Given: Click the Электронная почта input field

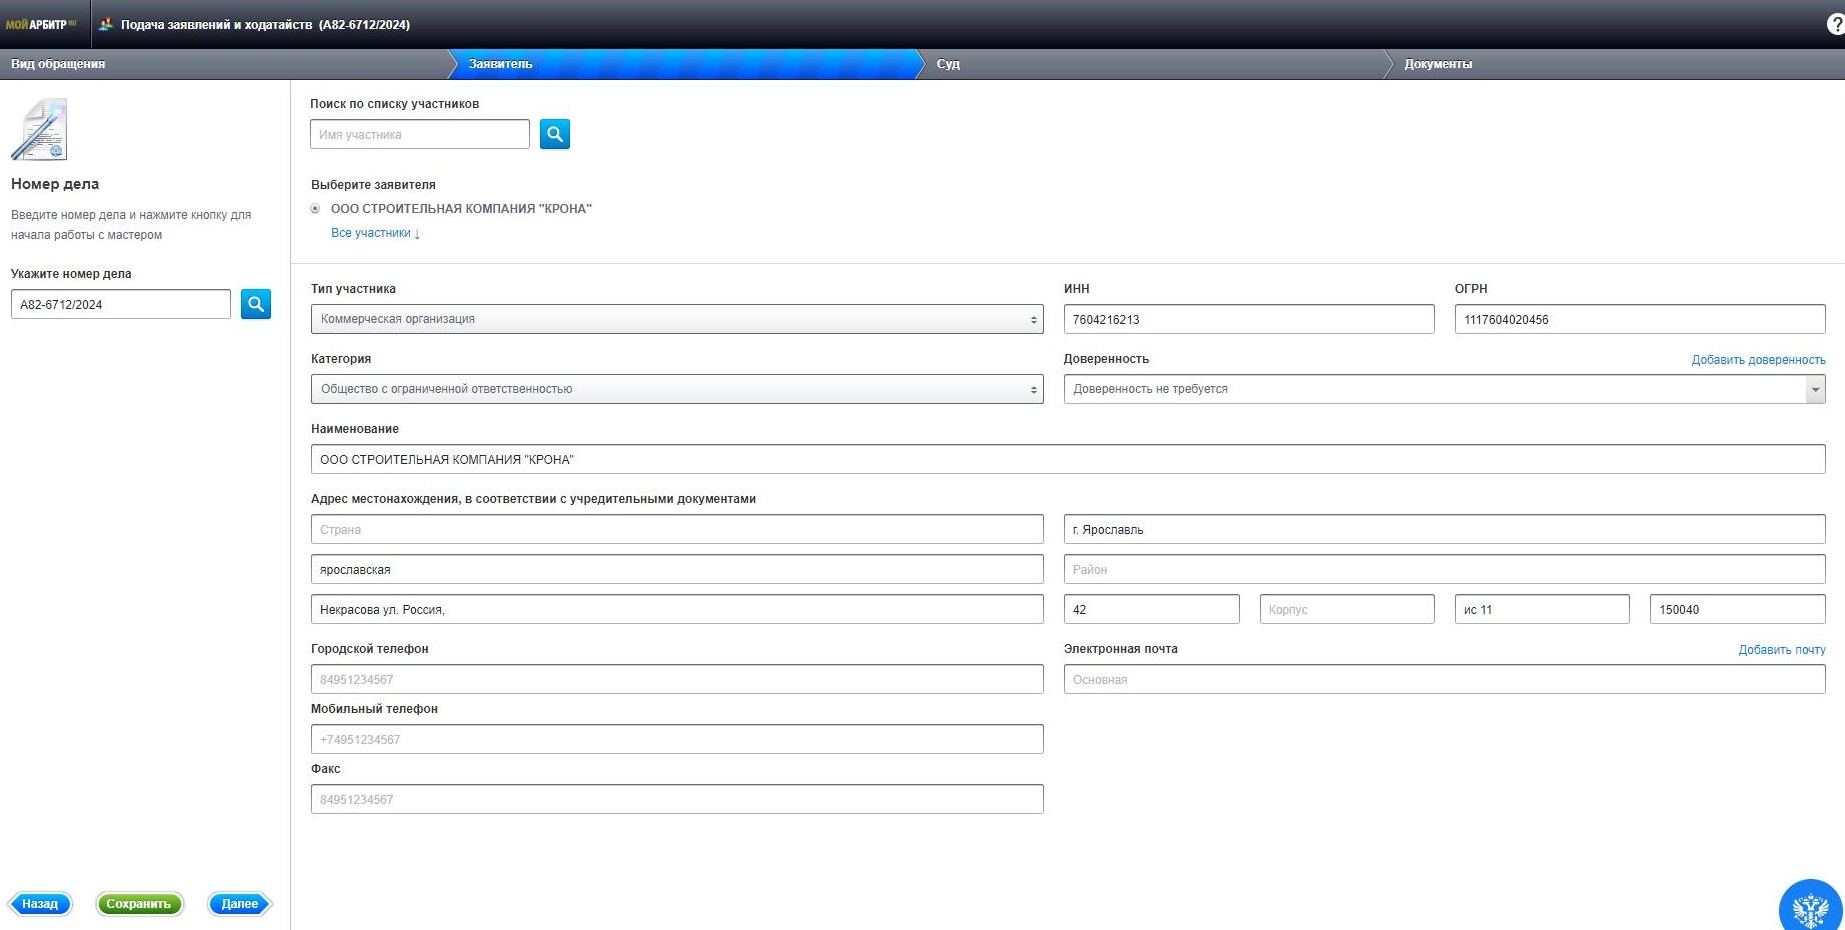Looking at the screenshot, I should point(1444,679).
